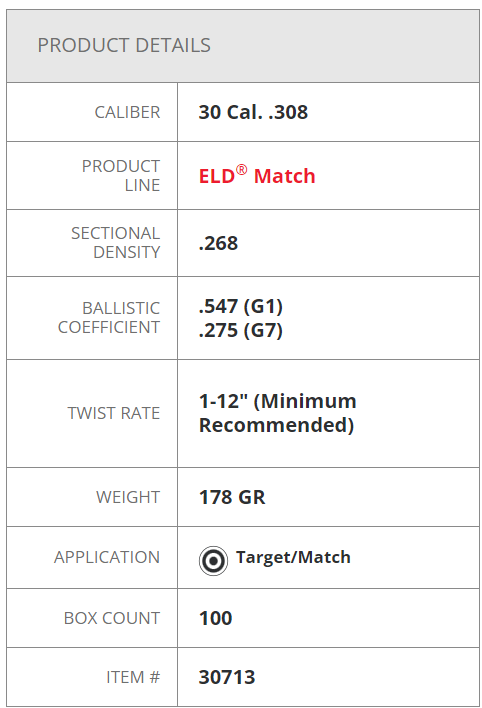Select the .547 (G1) ballistic coefficient

[241, 306]
